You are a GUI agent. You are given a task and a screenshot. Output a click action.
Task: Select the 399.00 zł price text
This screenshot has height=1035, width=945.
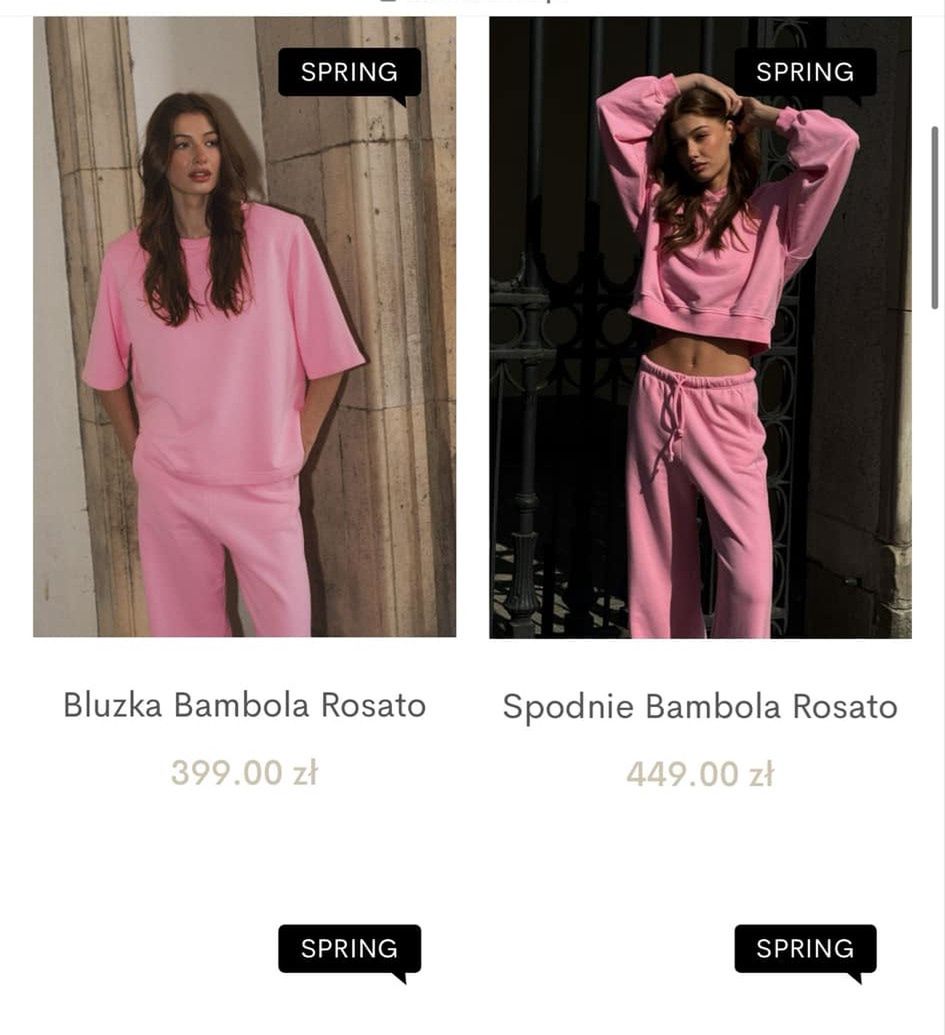click(244, 773)
